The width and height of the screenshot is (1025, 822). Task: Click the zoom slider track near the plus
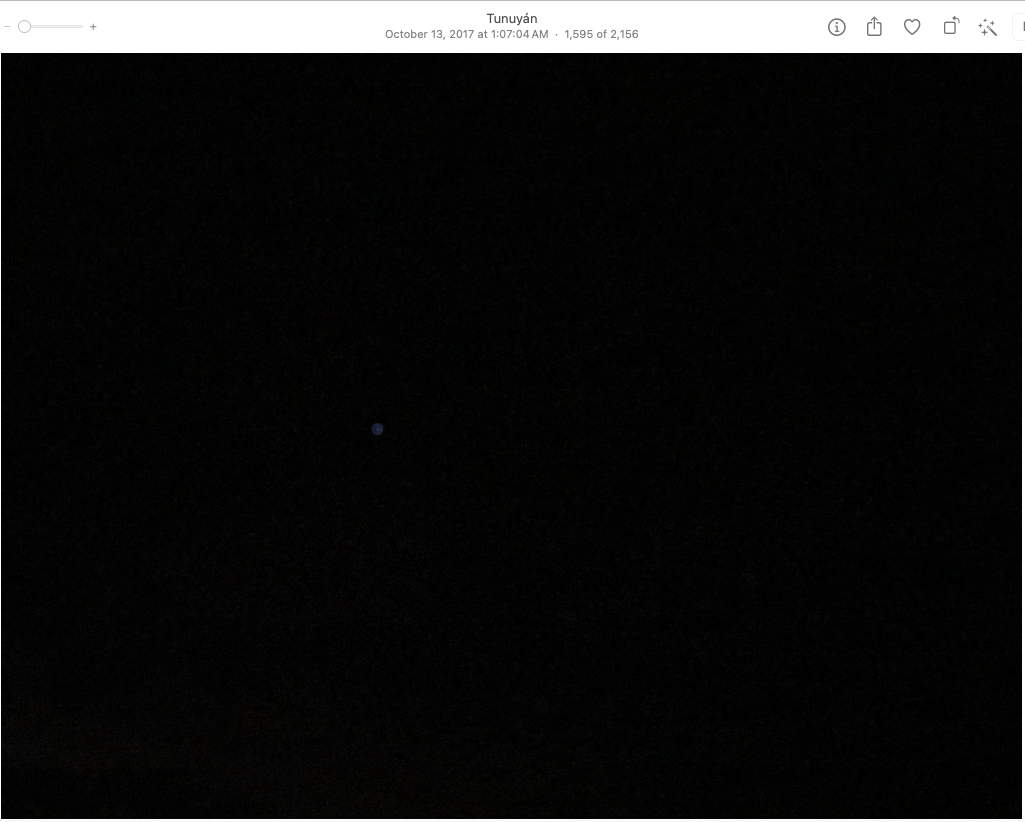click(78, 27)
